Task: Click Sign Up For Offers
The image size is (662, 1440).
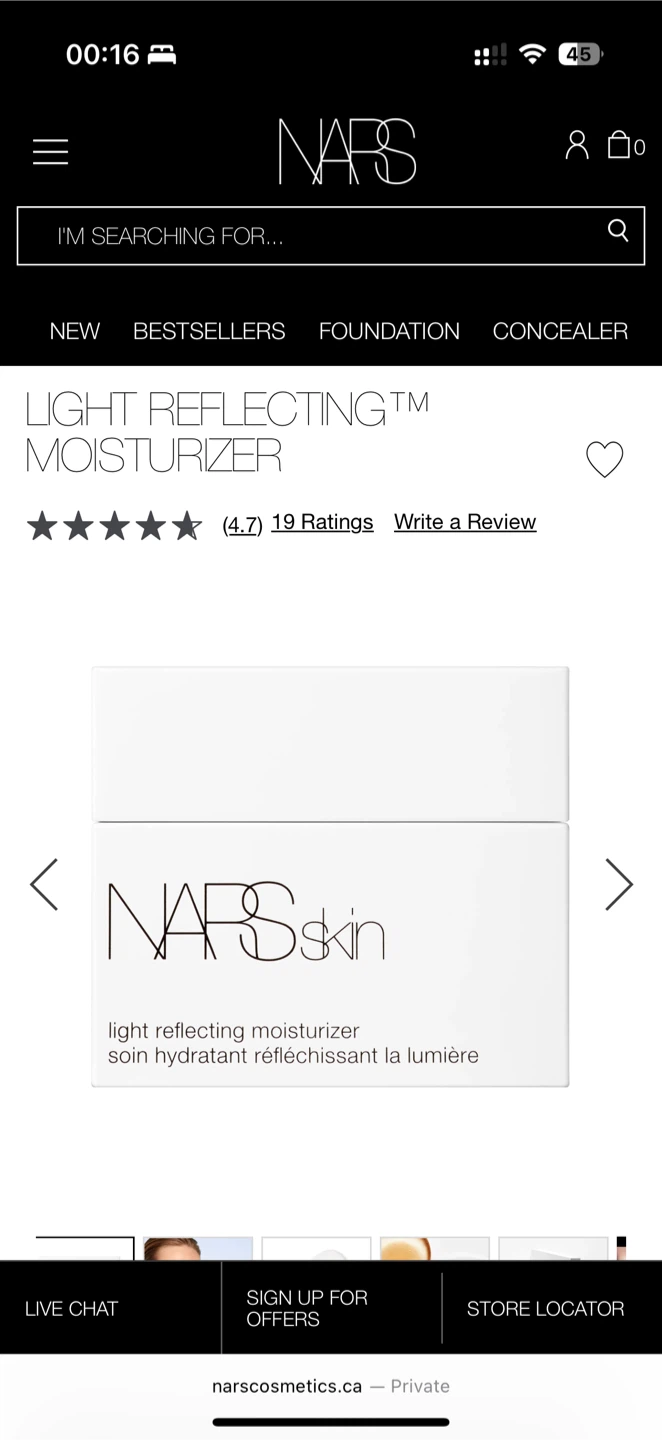Action: tap(307, 1308)
